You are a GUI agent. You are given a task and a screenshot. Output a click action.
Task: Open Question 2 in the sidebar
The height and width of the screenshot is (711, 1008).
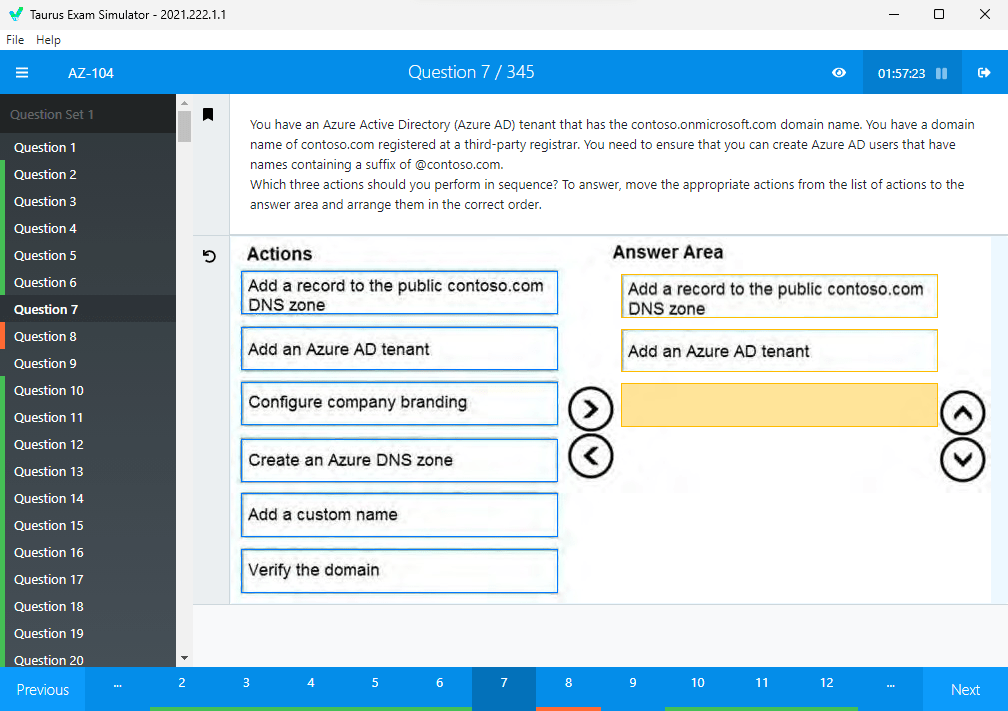coord(88,174)
